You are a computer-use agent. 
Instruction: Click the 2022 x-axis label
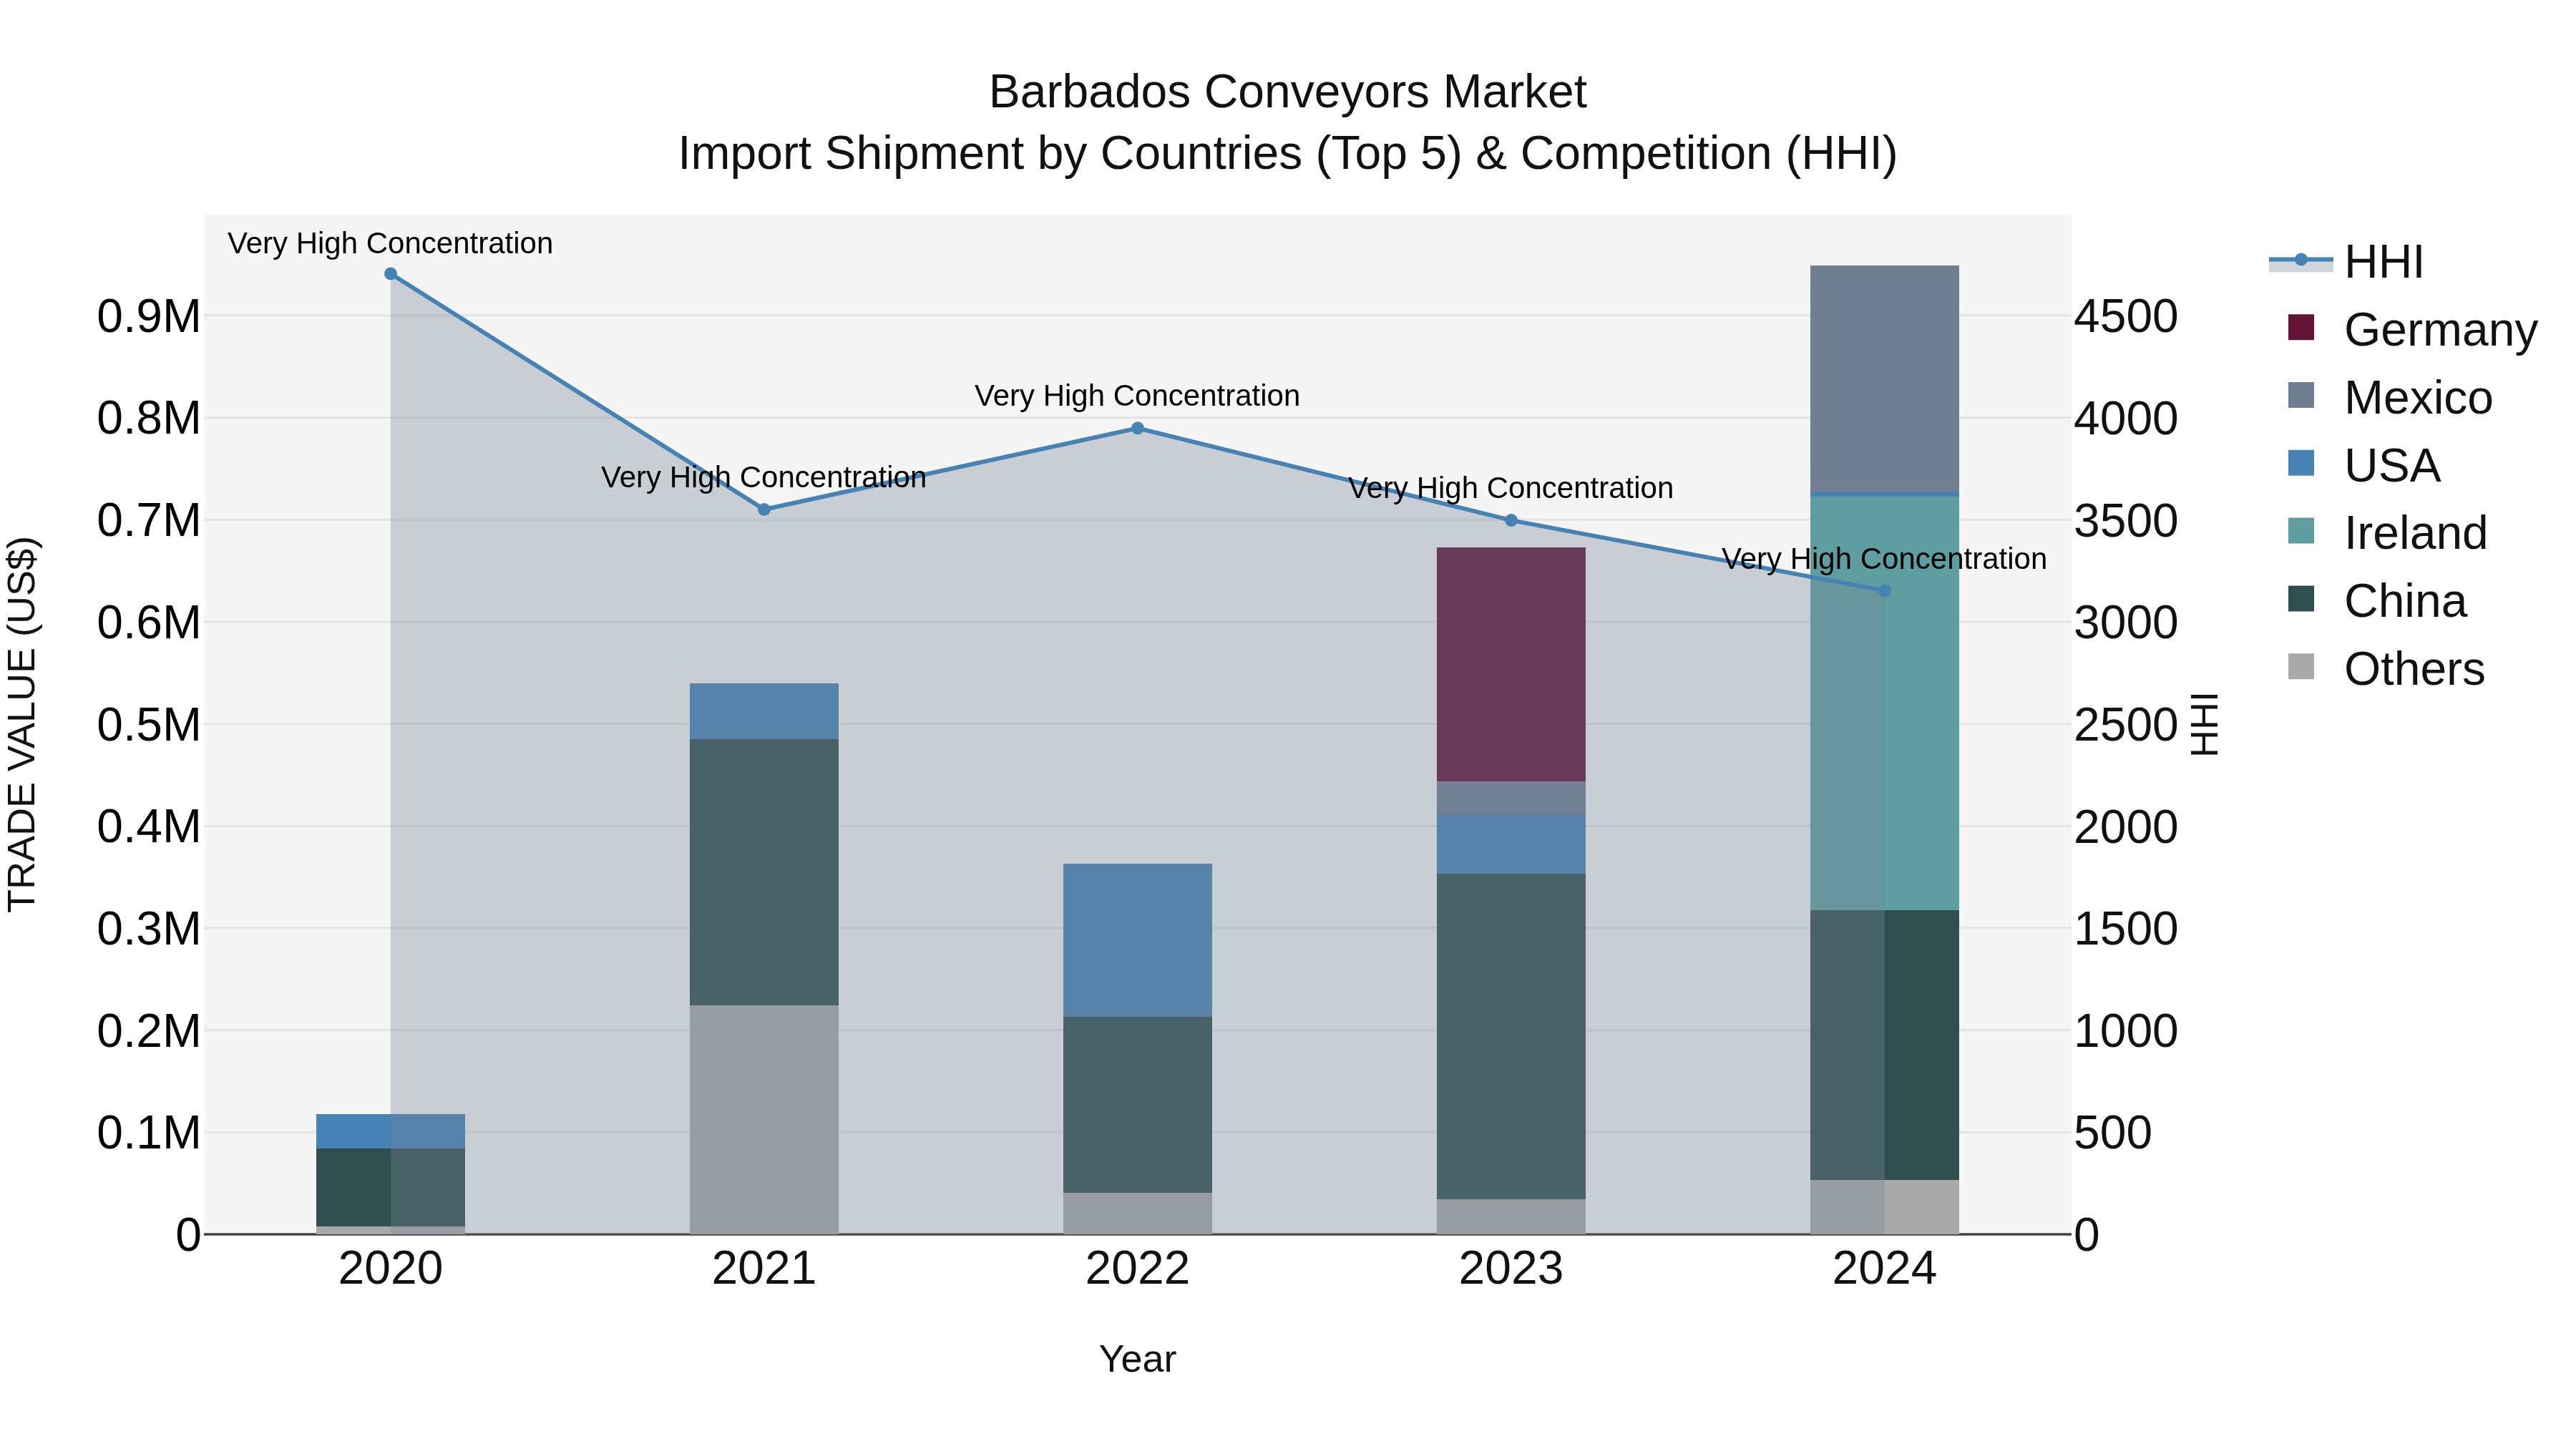[1137, 1269]
